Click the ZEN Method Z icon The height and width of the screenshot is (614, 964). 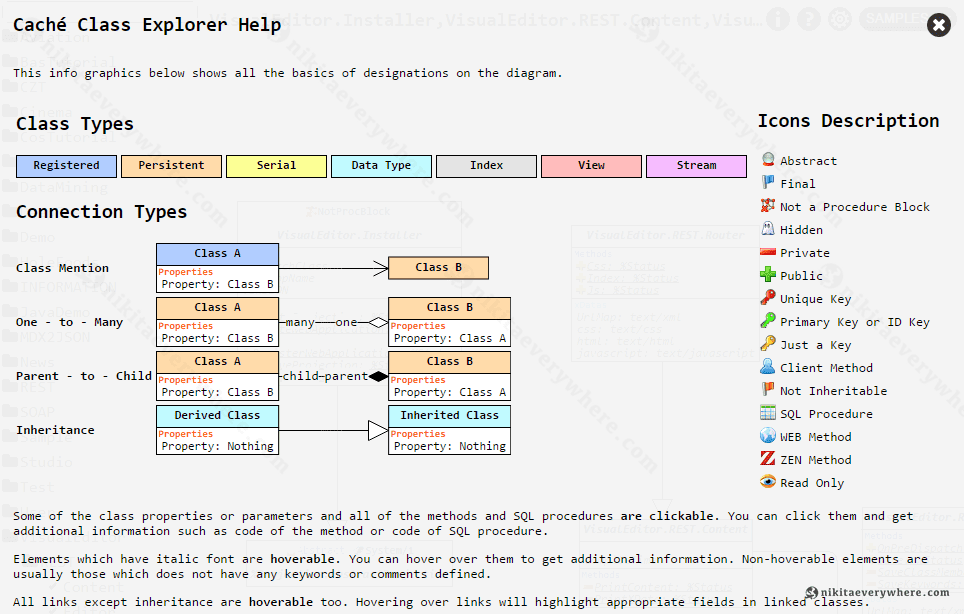[767, 459]
